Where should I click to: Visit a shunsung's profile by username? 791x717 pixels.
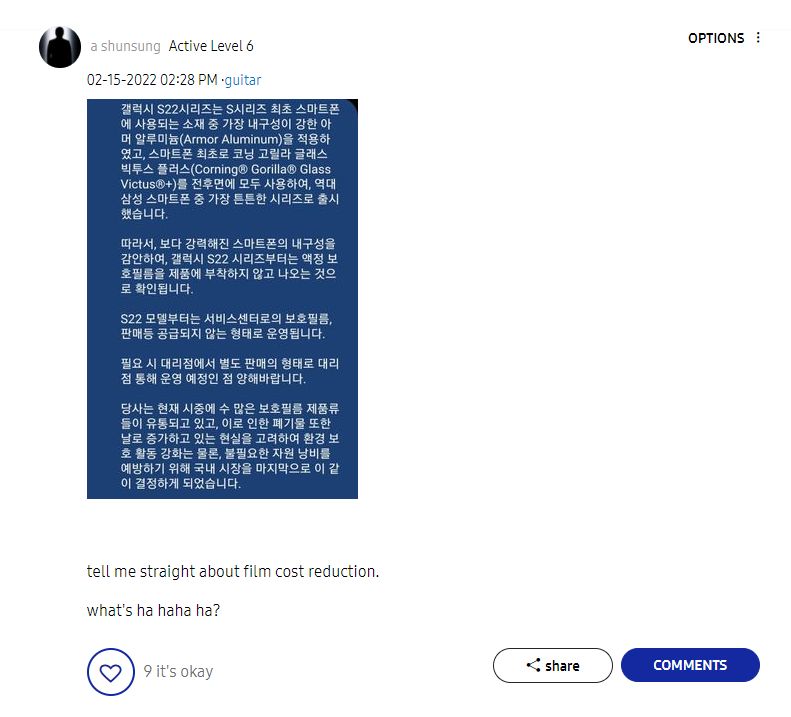pos(126,46)
